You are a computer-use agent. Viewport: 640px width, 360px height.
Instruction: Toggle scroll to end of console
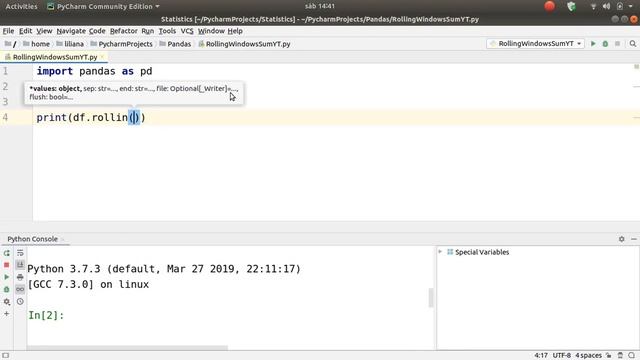[x=20, y=265]
